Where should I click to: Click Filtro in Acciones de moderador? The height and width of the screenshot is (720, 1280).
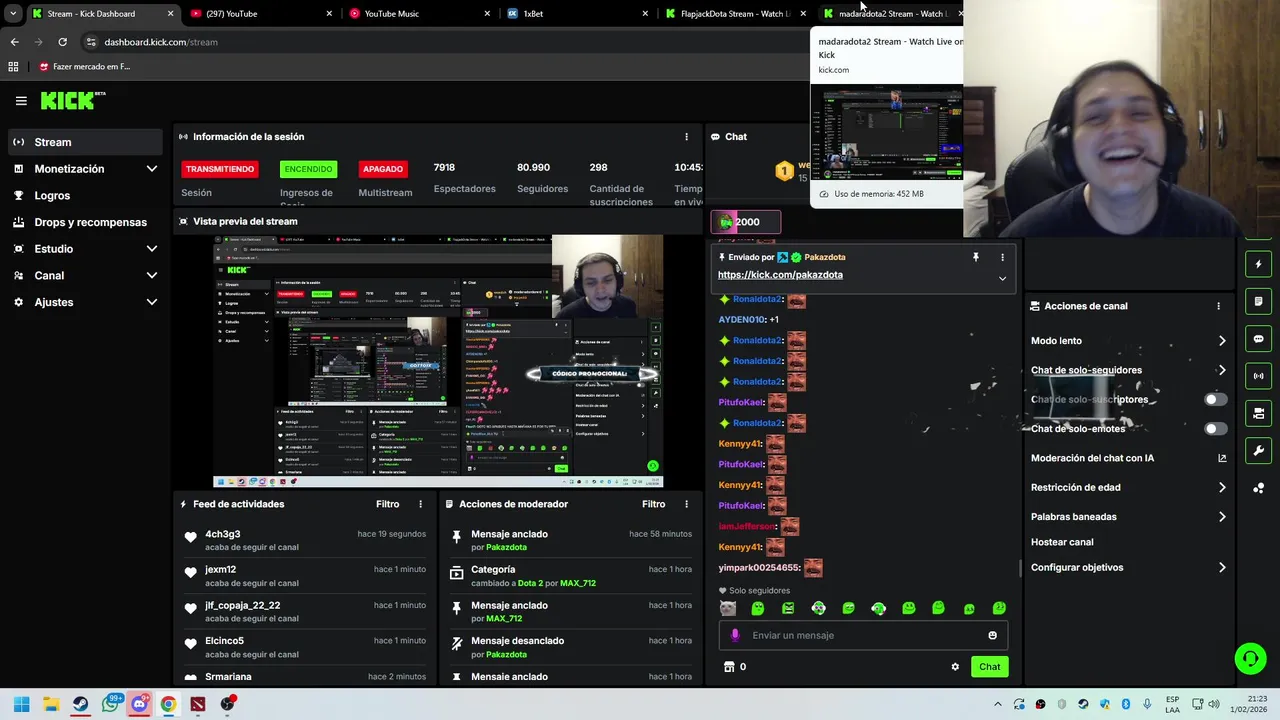click(653, 504)
